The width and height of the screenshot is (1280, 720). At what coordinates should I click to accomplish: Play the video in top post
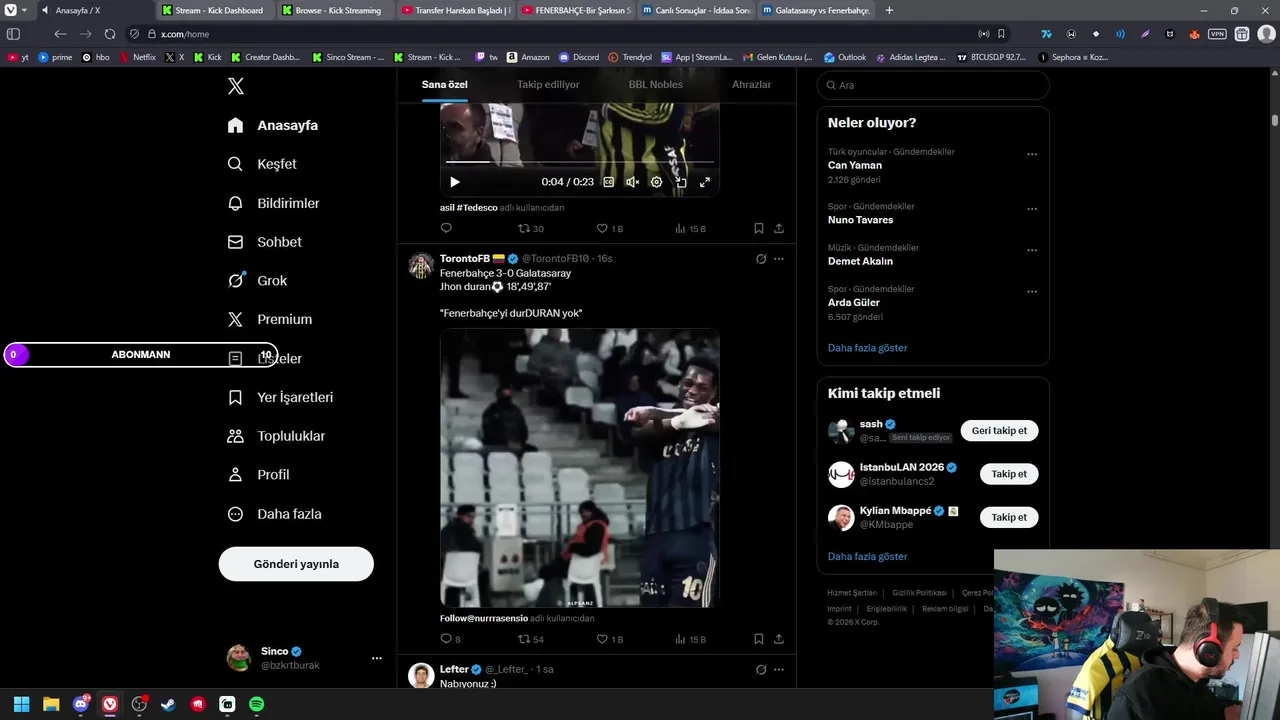tap(455, 182)
